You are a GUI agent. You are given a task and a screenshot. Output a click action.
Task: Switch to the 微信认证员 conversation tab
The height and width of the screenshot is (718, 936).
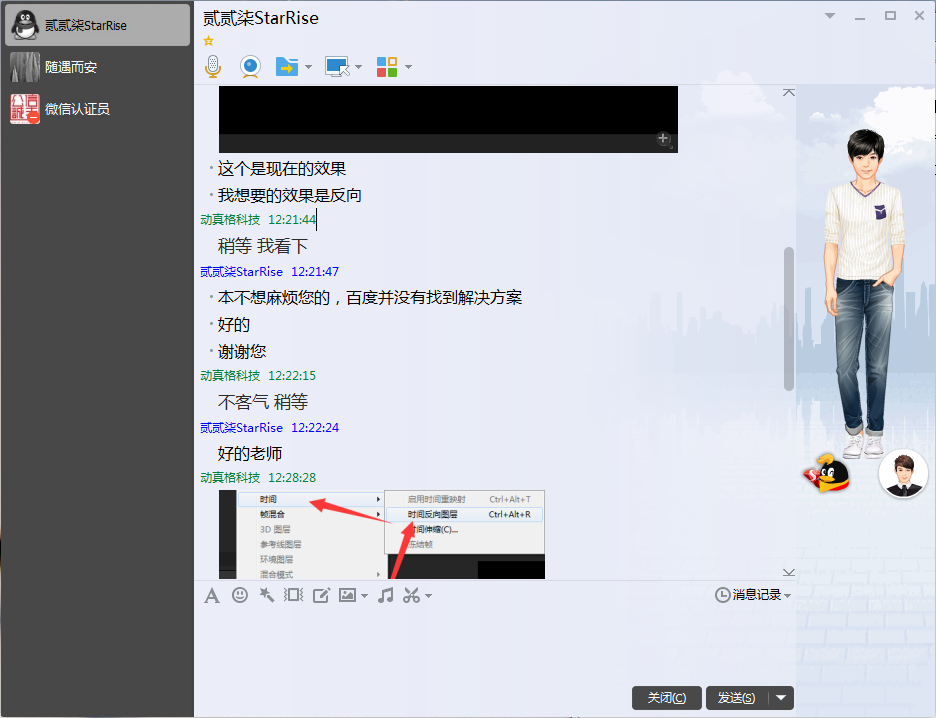pos(97,109)
